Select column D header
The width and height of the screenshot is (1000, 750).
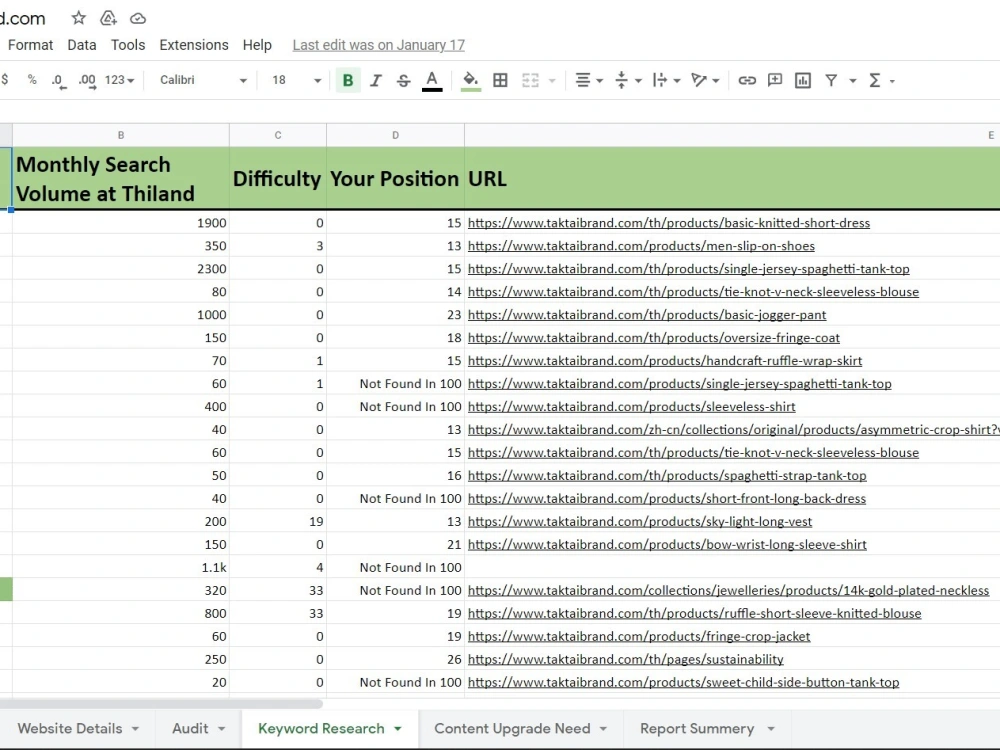pos(395,135)
